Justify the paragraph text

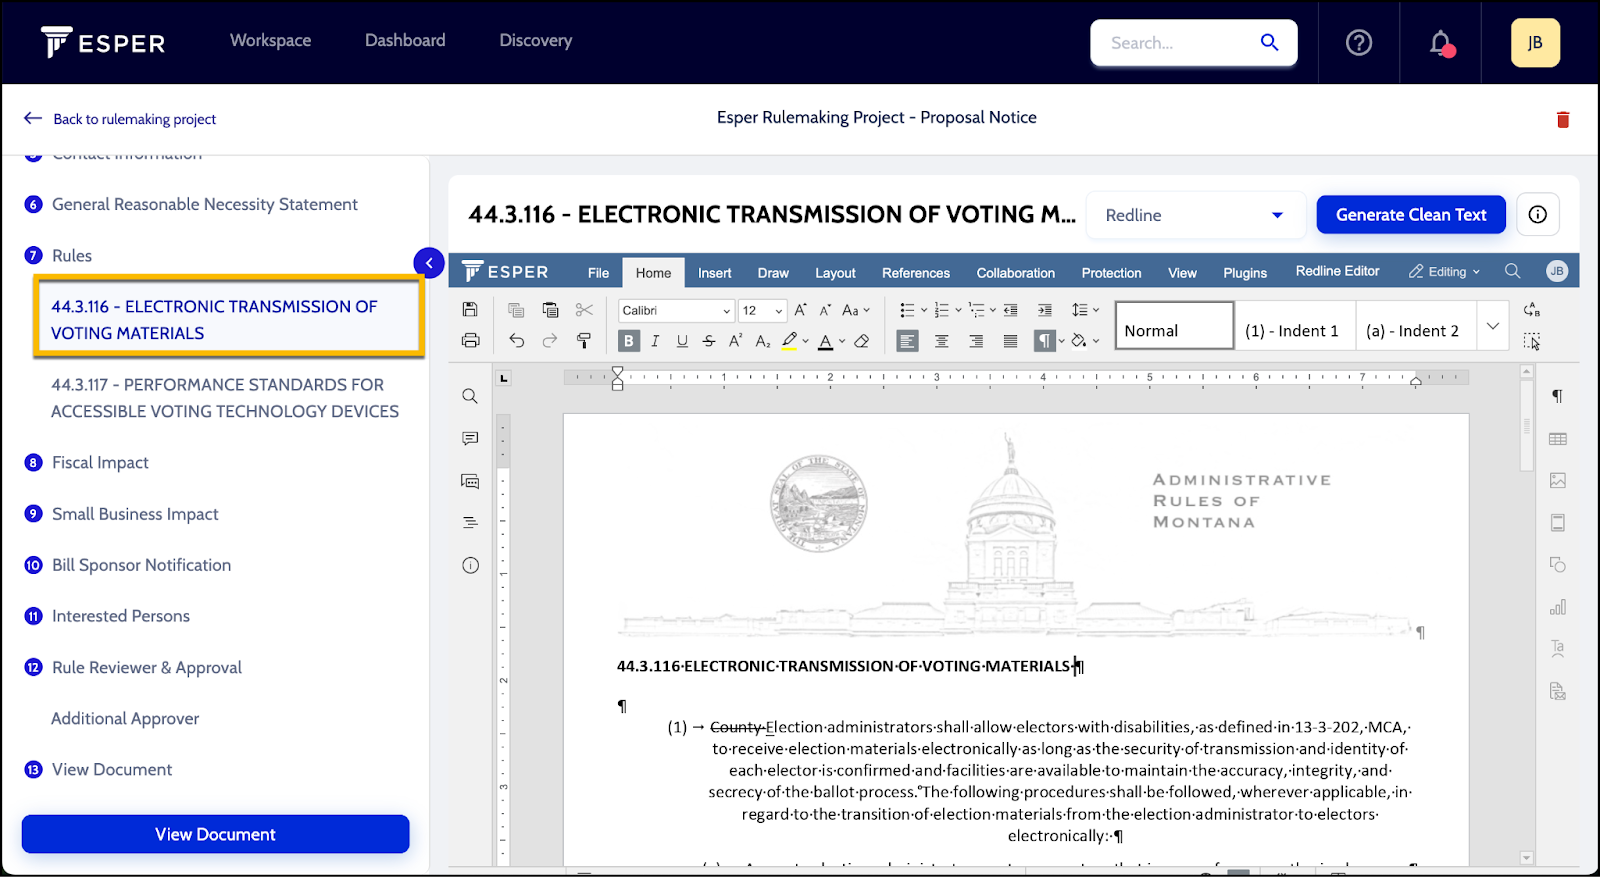tap(1011, 341)
